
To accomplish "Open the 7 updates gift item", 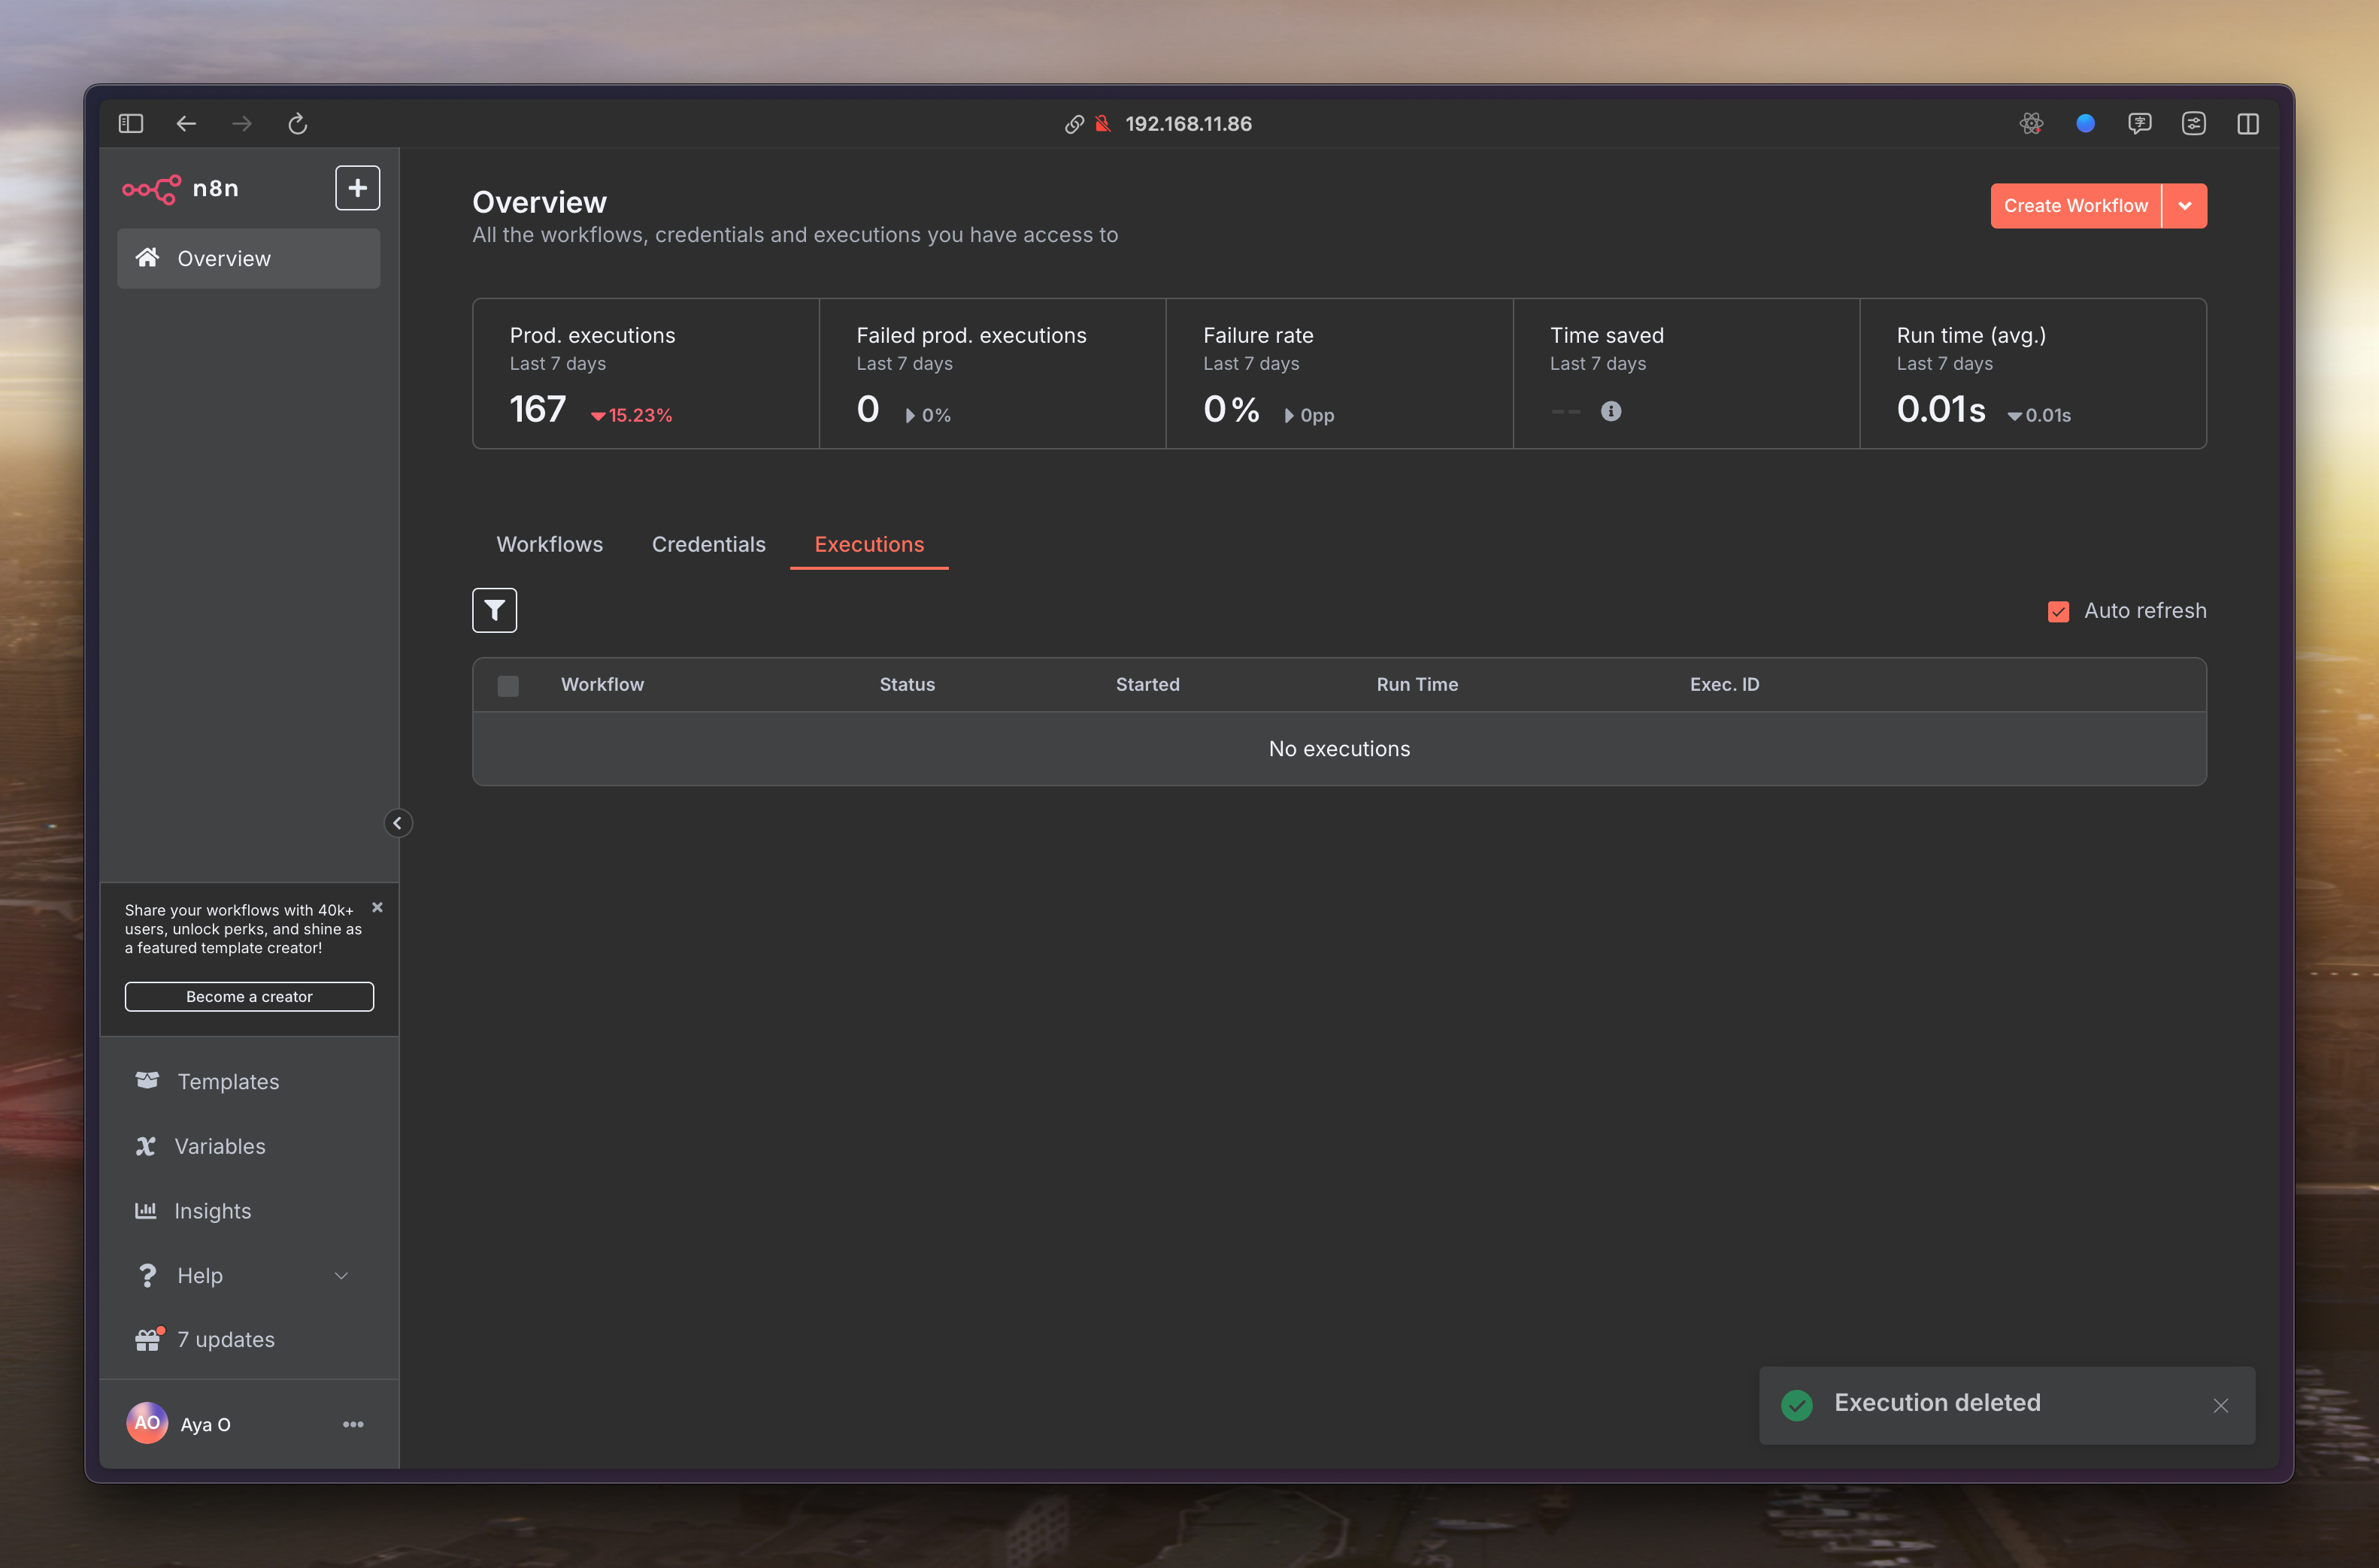I will point(225,1339).
